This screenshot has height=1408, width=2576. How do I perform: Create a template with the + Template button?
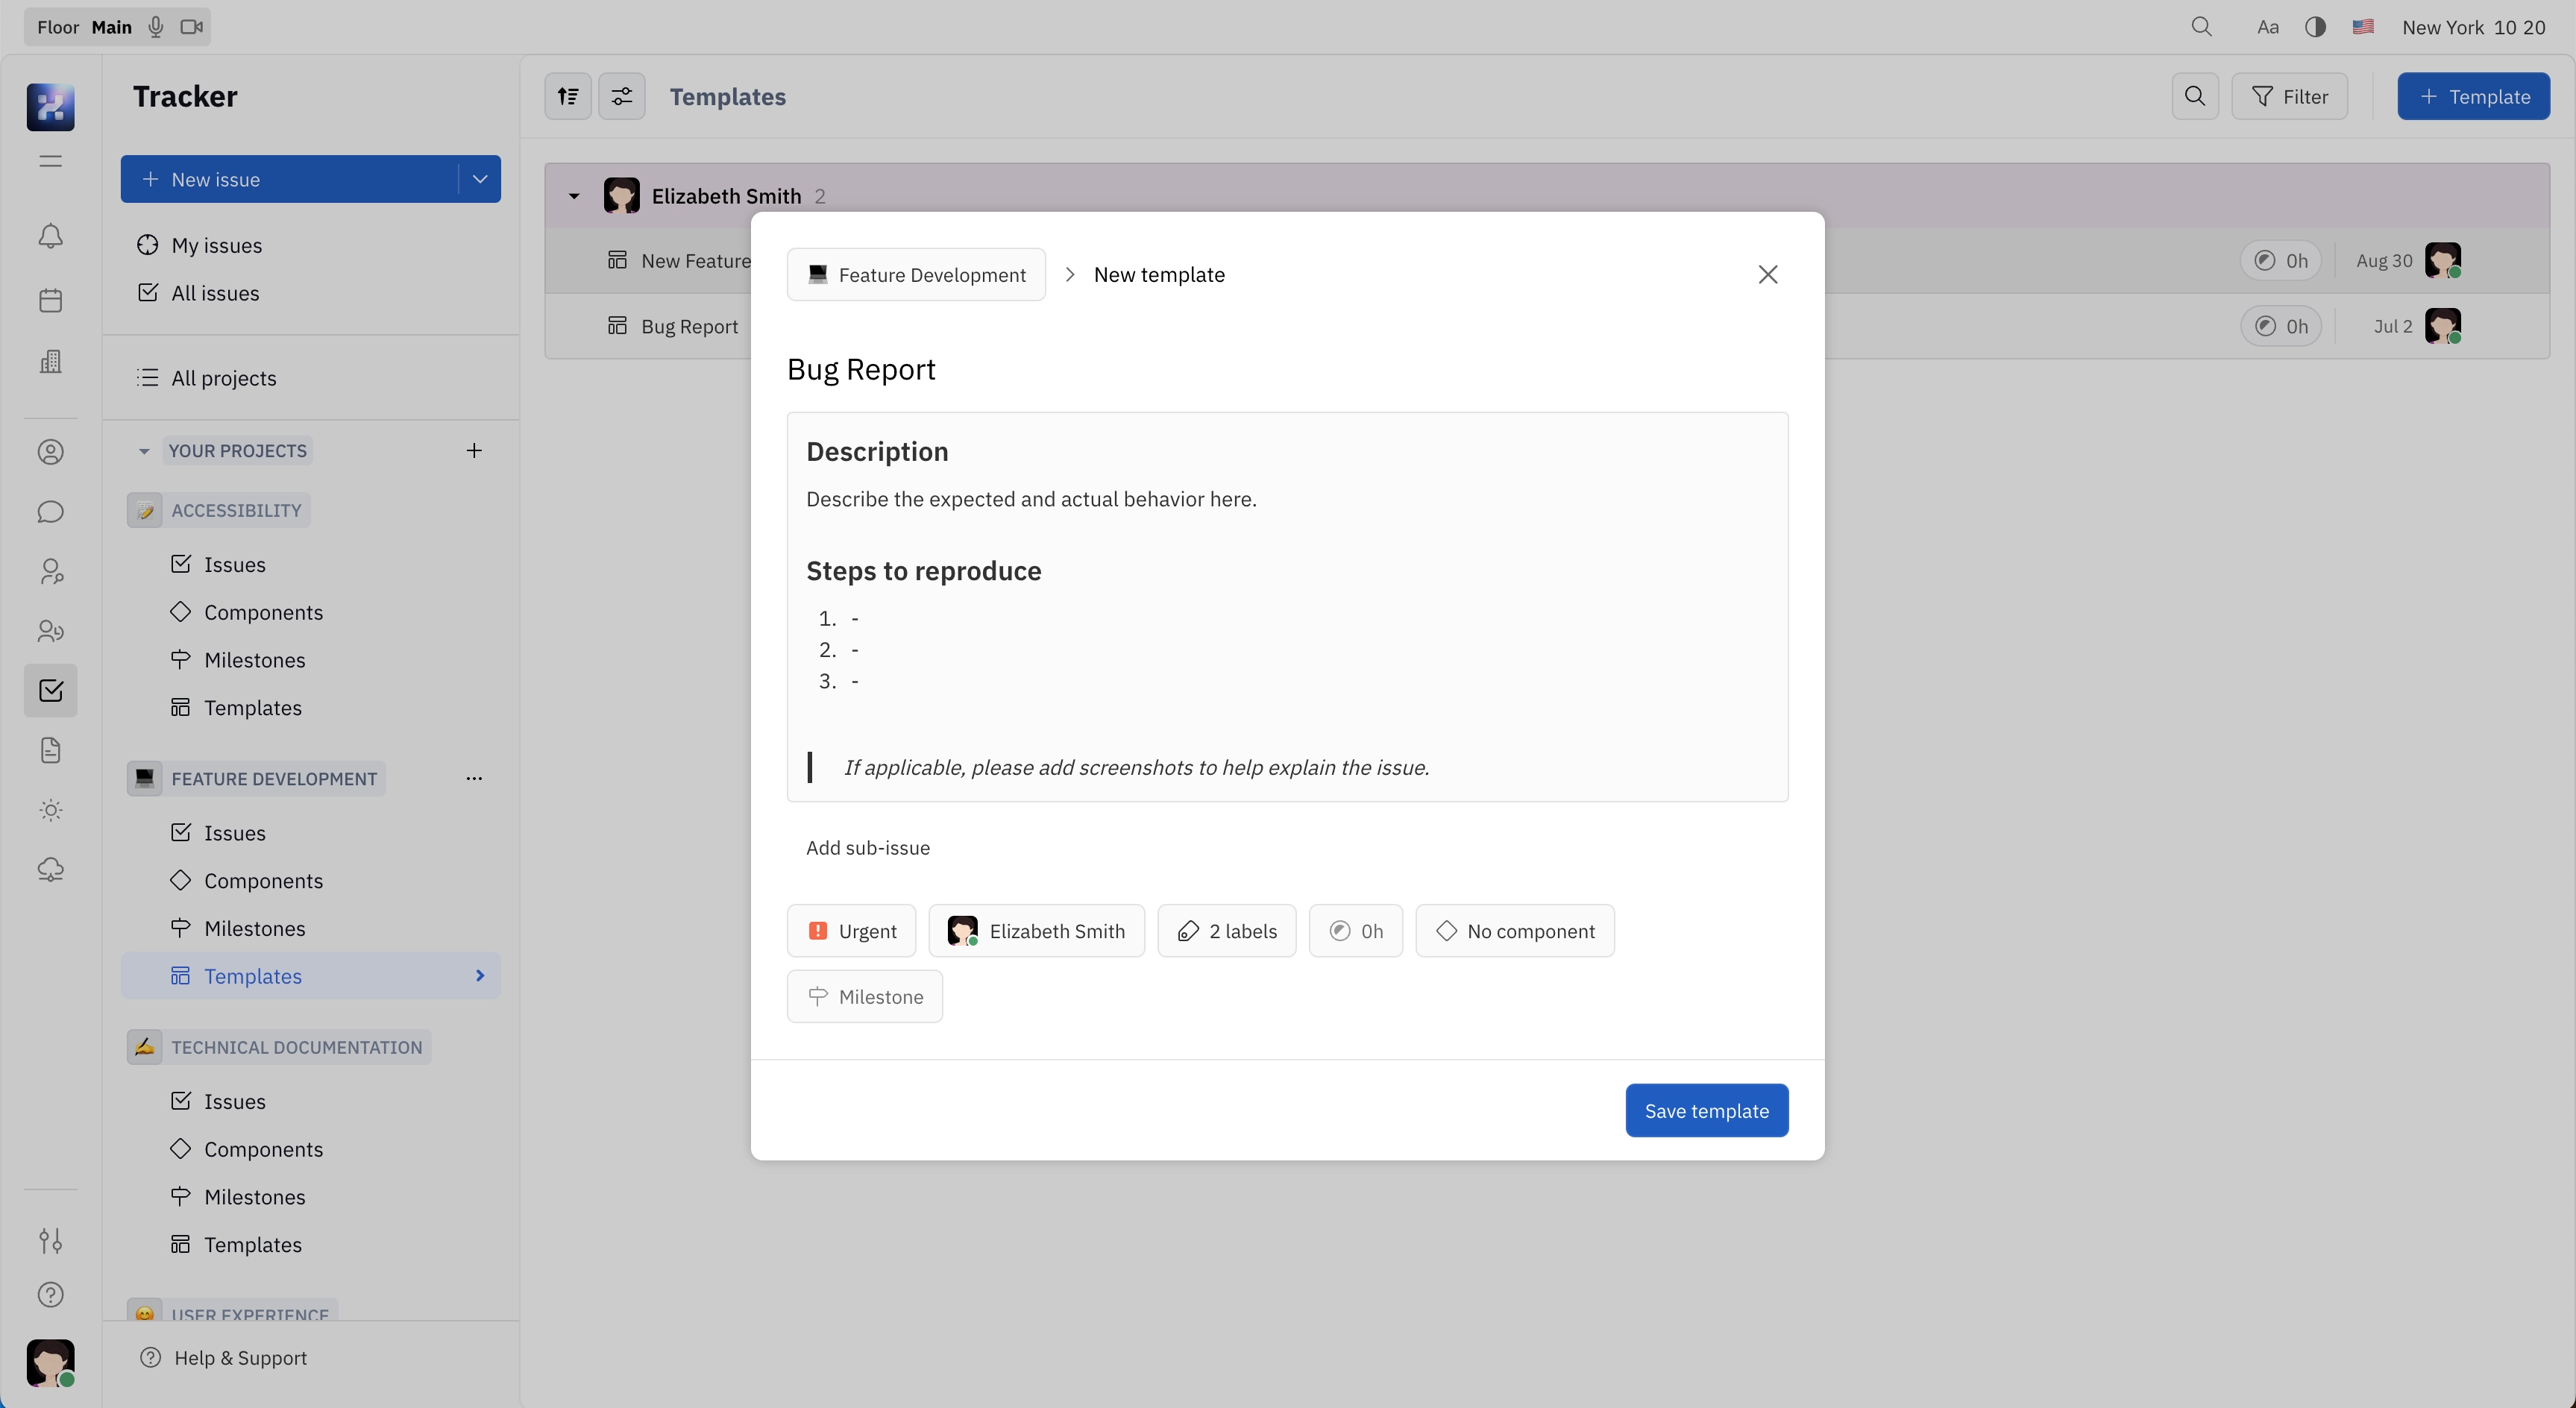pos(2473,96)
